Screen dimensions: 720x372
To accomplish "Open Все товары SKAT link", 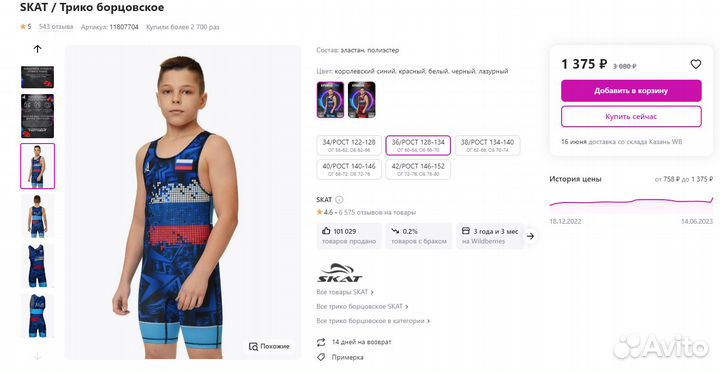I will [x=345, y=292].
